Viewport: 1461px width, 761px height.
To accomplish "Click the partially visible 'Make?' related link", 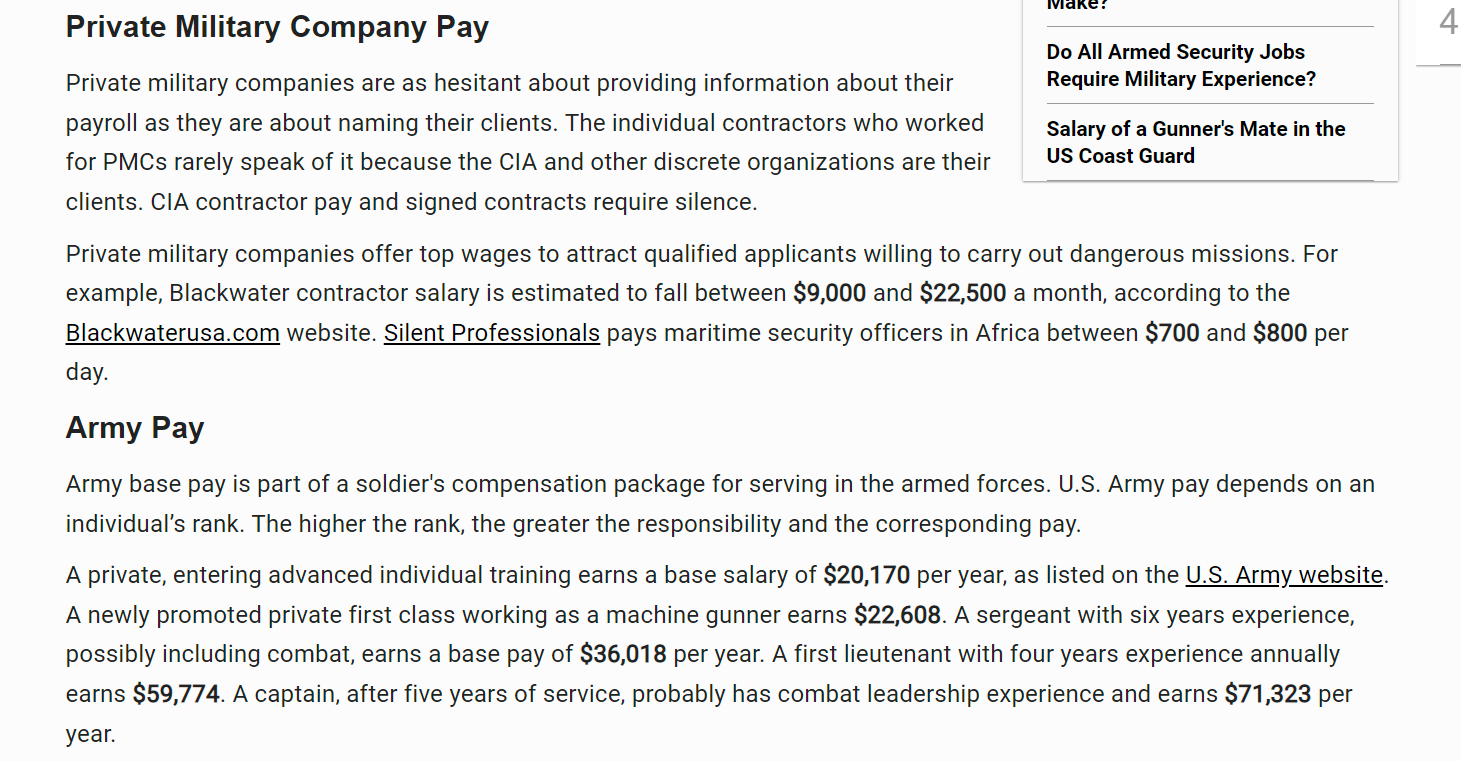I will coord(1078,5).
